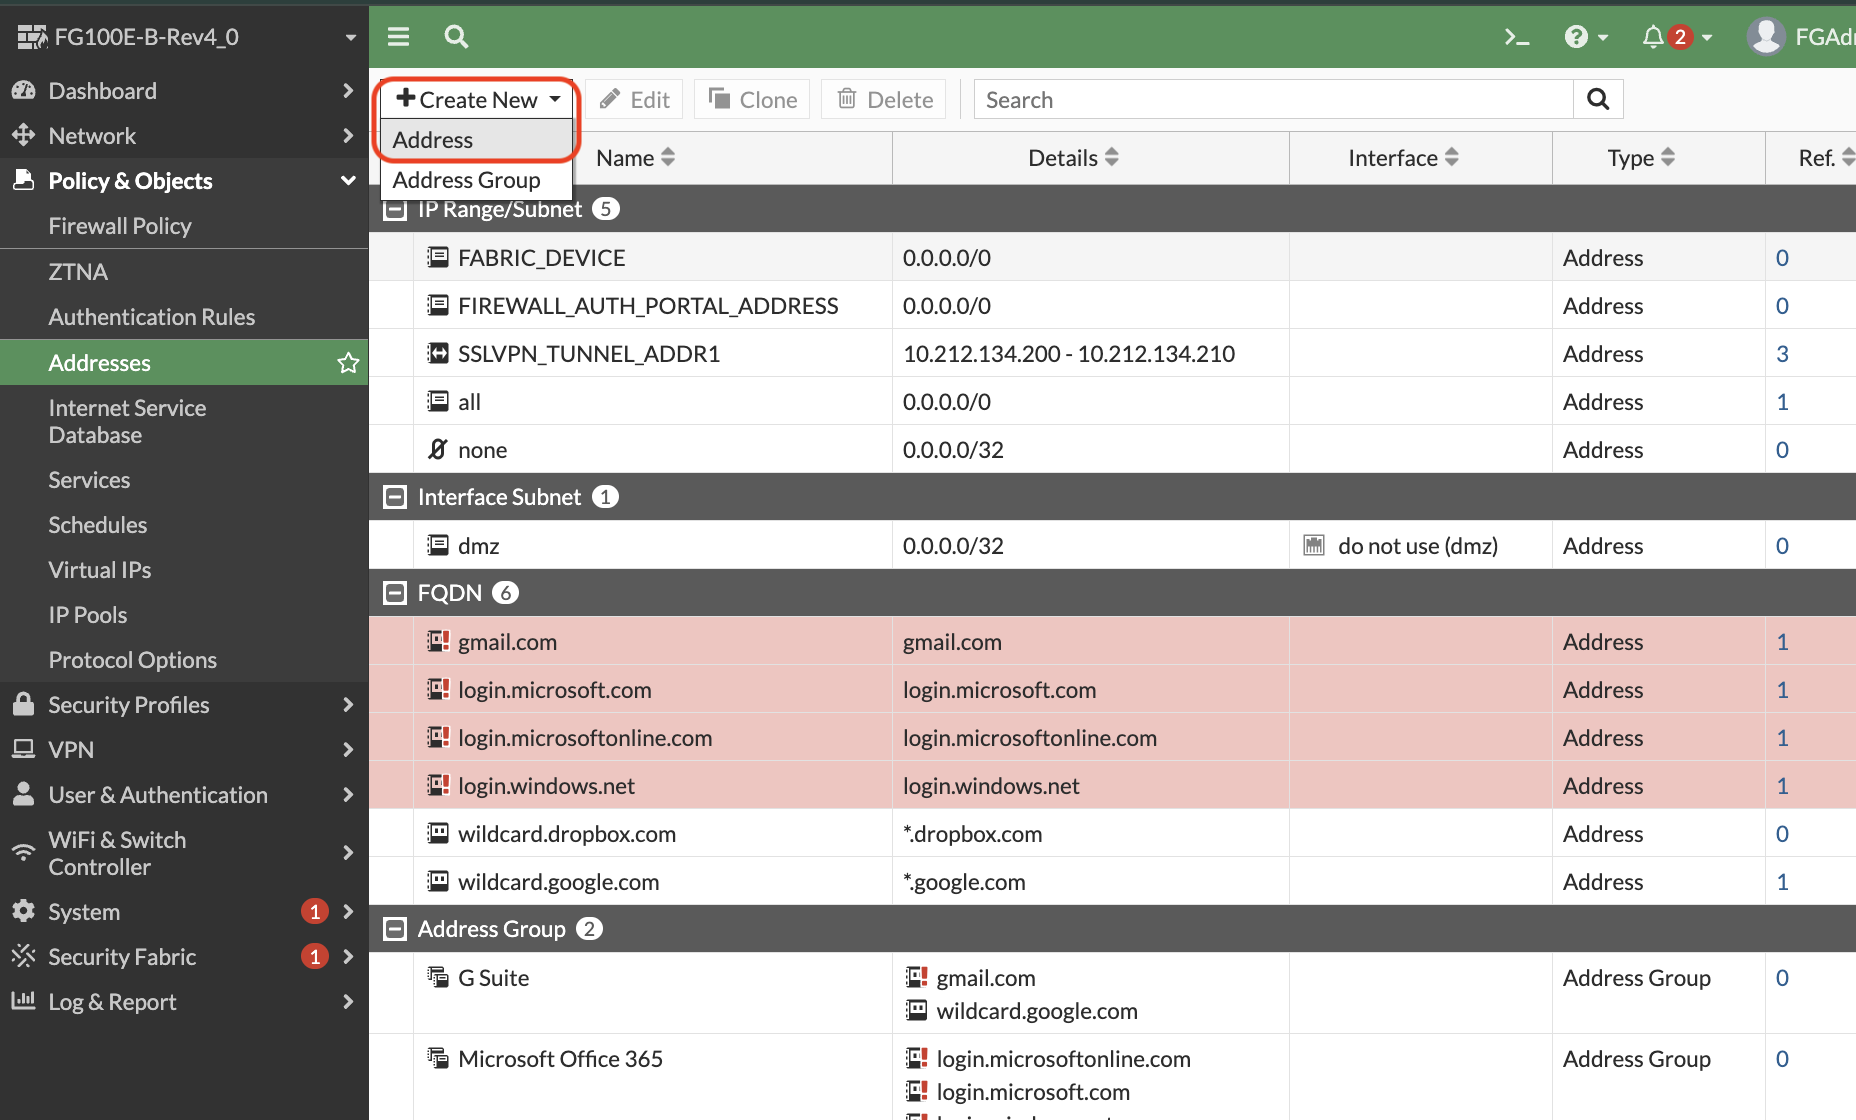Choose Address Group from Create New menu
This screenshot has height=1120, width=1856.
tap(477, 180)
